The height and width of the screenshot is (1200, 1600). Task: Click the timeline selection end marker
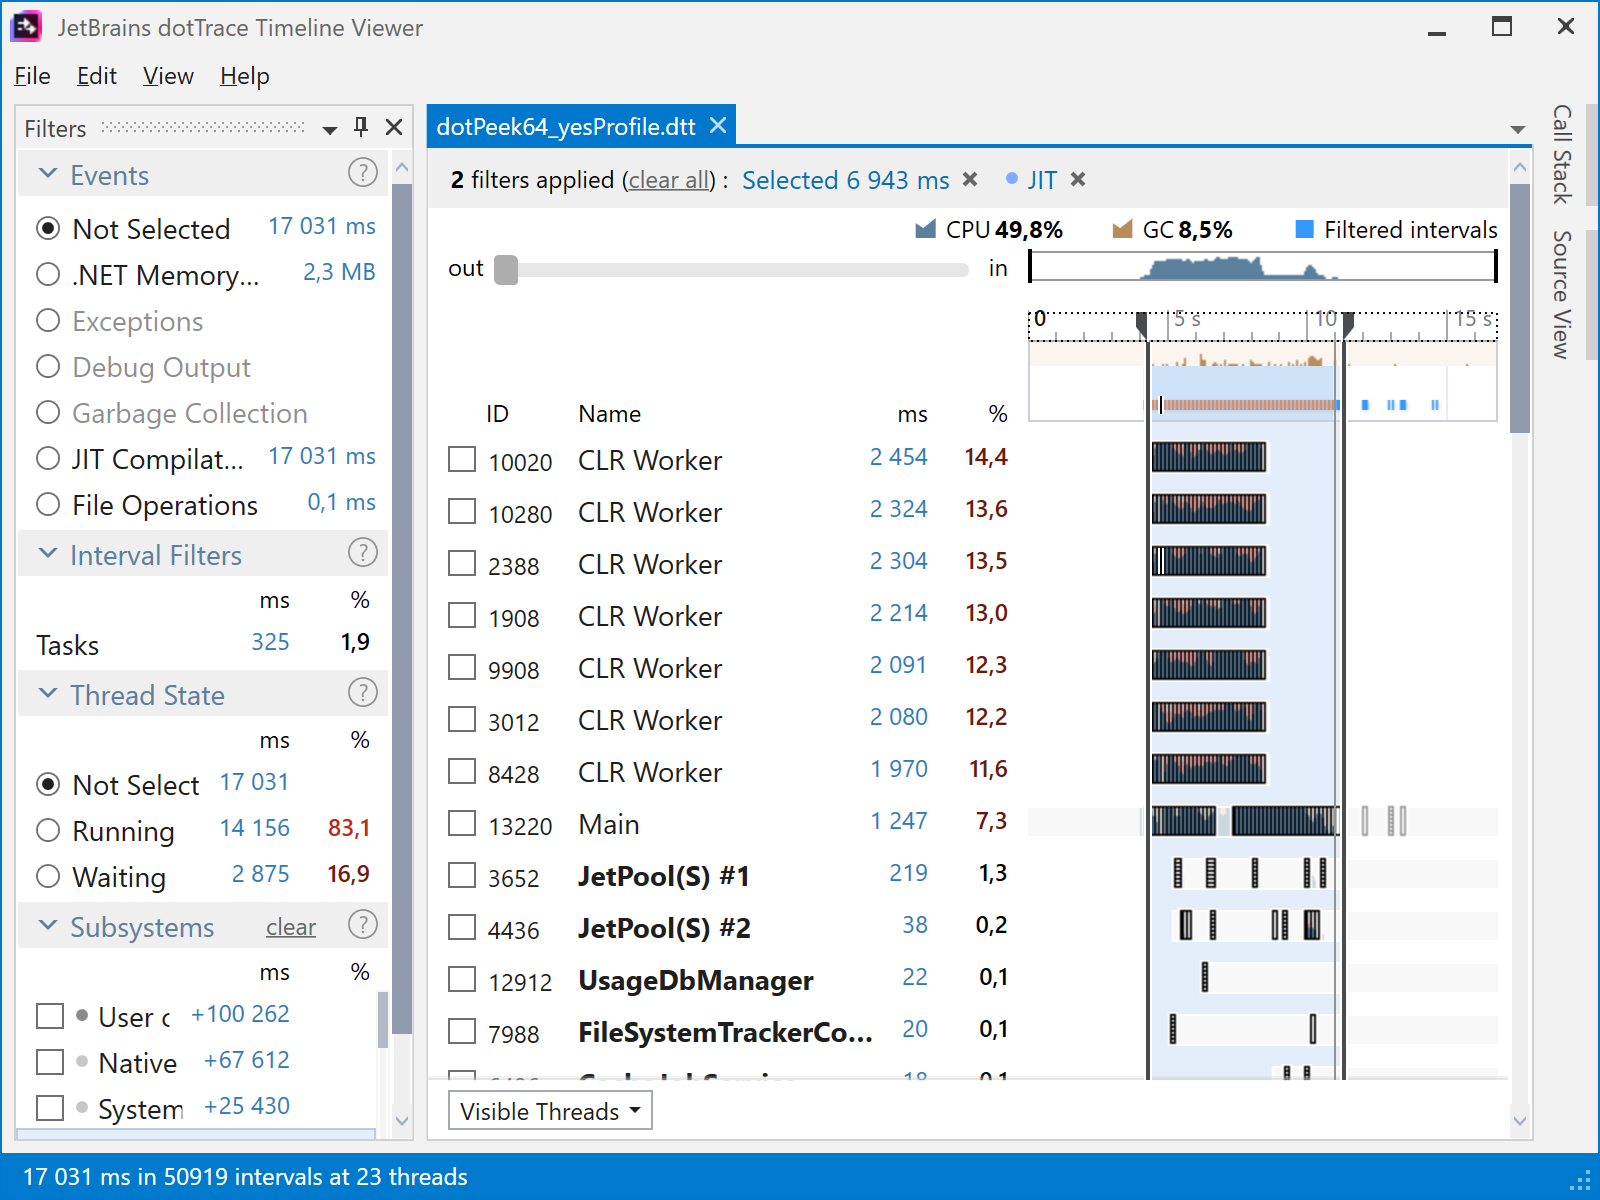click(1348, 324)
